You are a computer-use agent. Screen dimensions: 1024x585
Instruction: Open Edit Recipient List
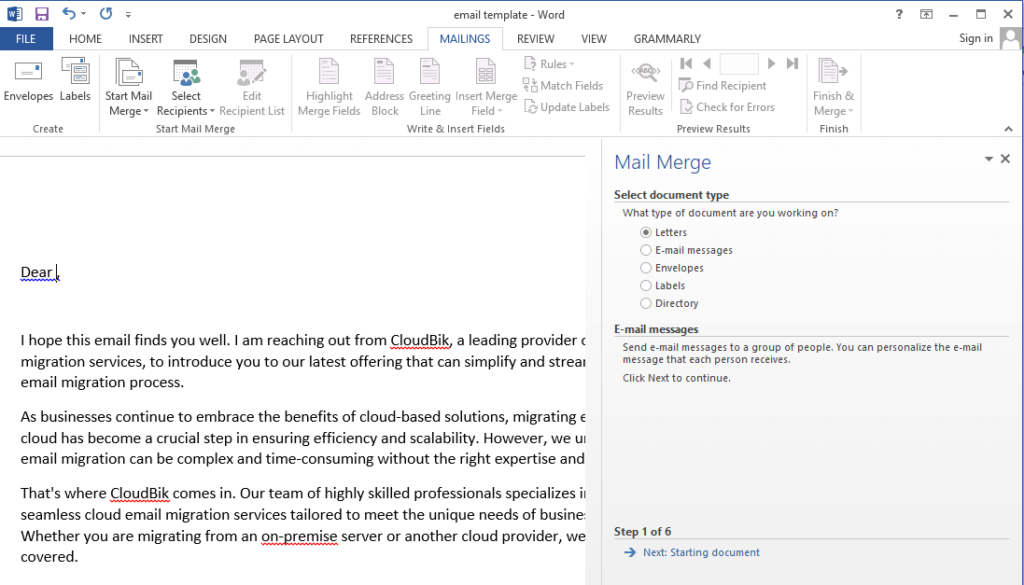(251, 85)
